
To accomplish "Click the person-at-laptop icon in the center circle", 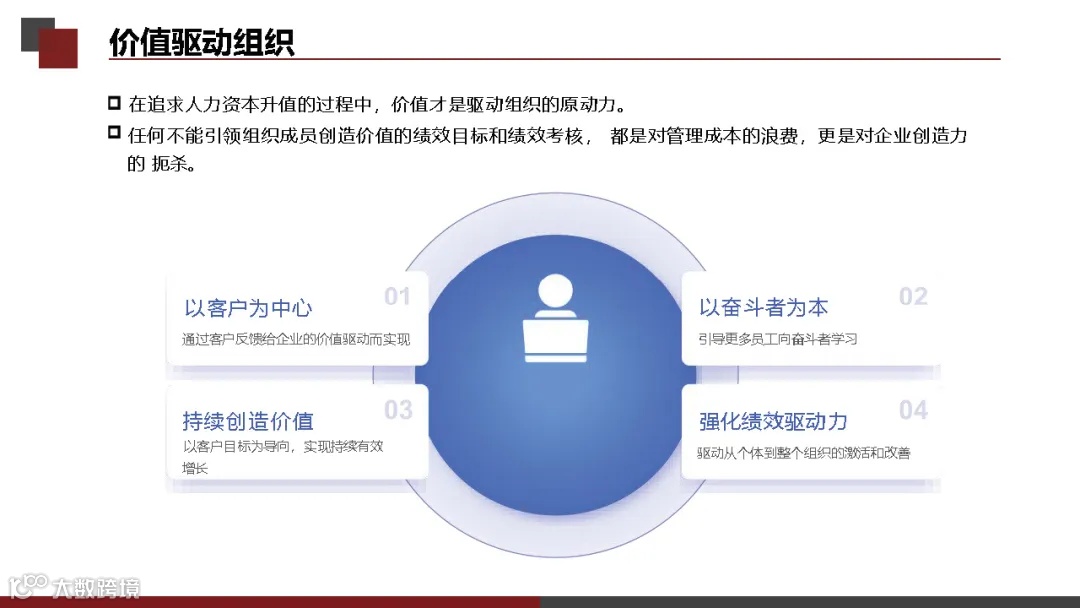I will click(556, 321).
